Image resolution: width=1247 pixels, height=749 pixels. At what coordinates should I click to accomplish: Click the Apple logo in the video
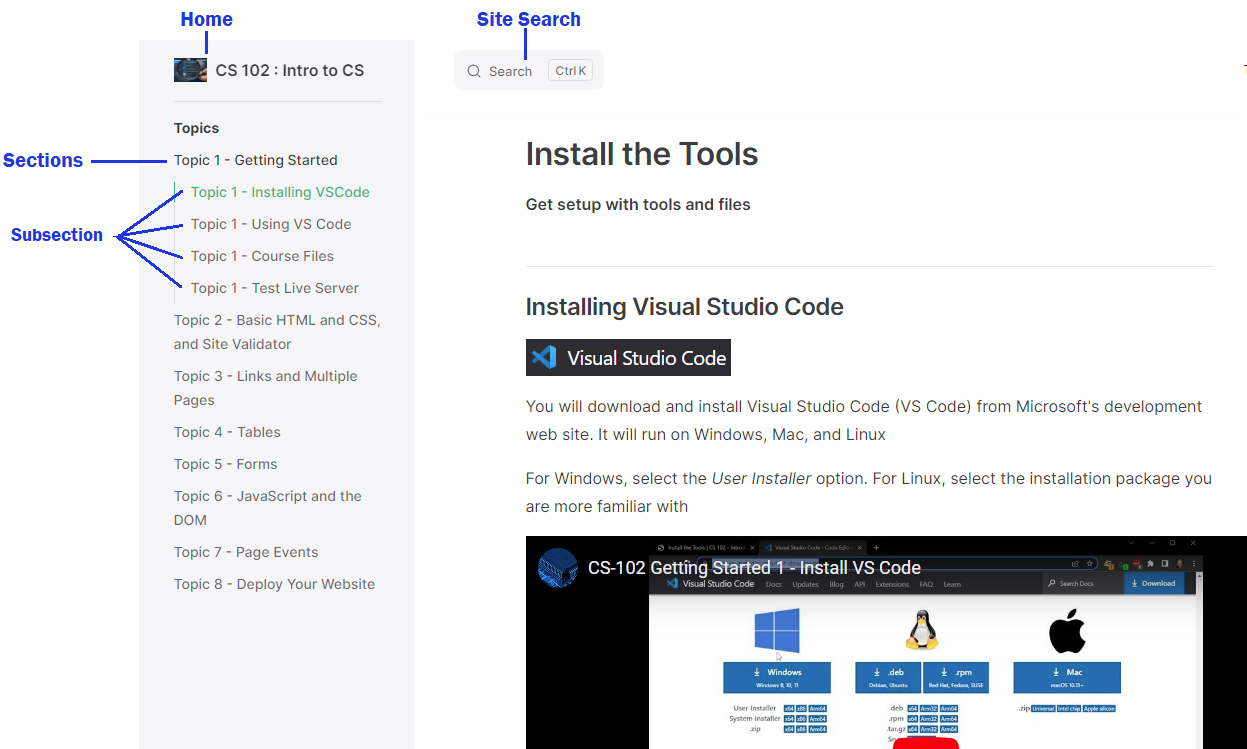[x=1067, y=631]
